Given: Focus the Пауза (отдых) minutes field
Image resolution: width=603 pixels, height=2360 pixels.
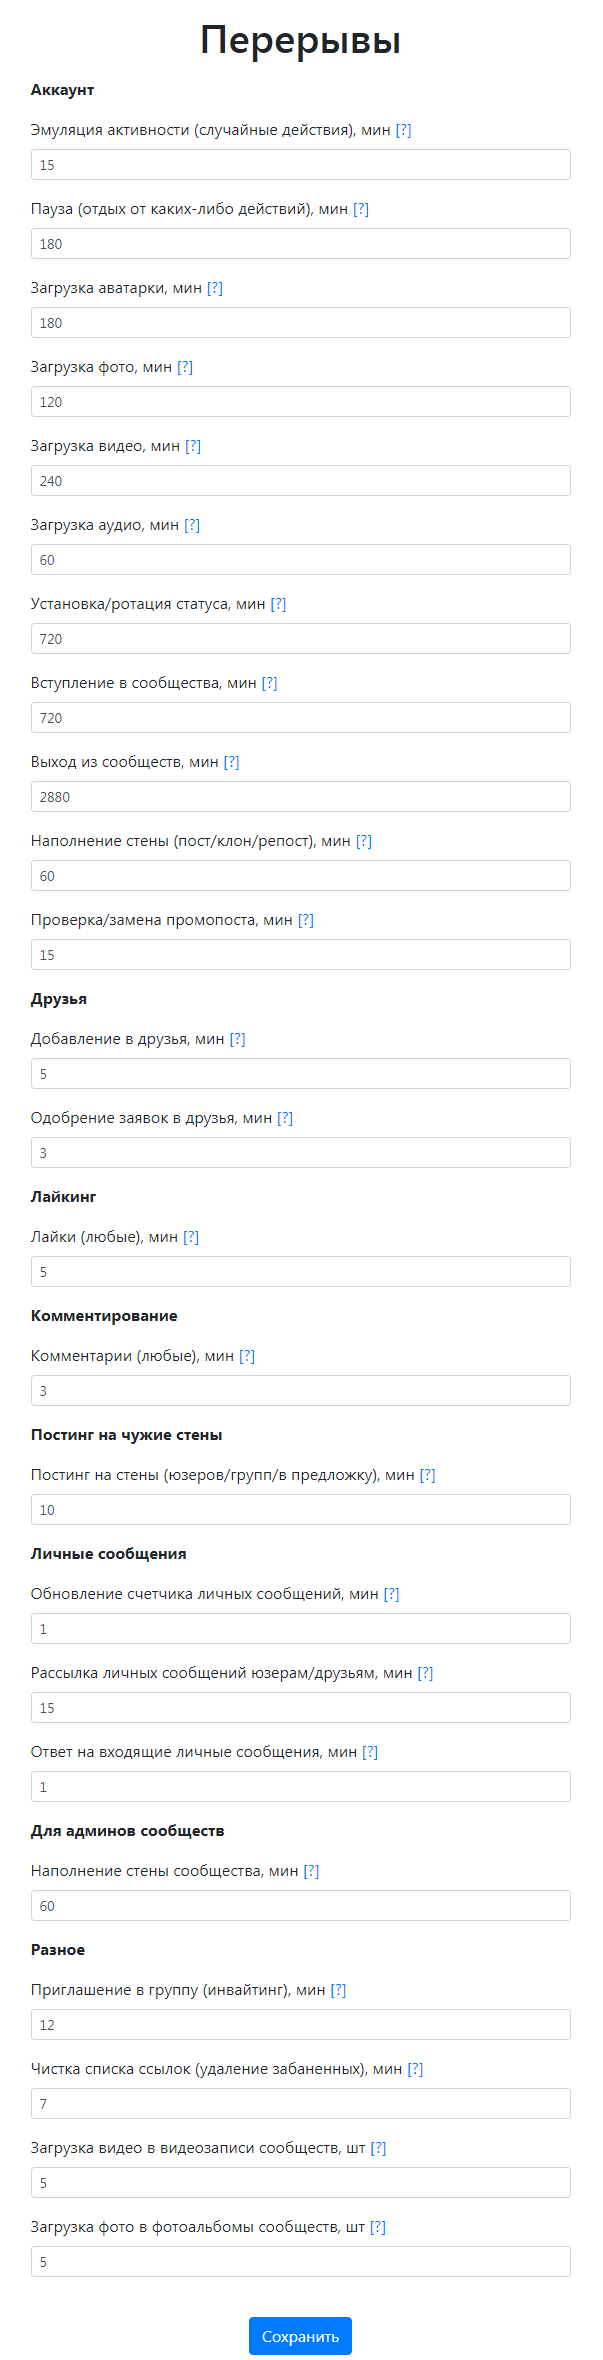Looking at the screenshot, I should (300, 244).
